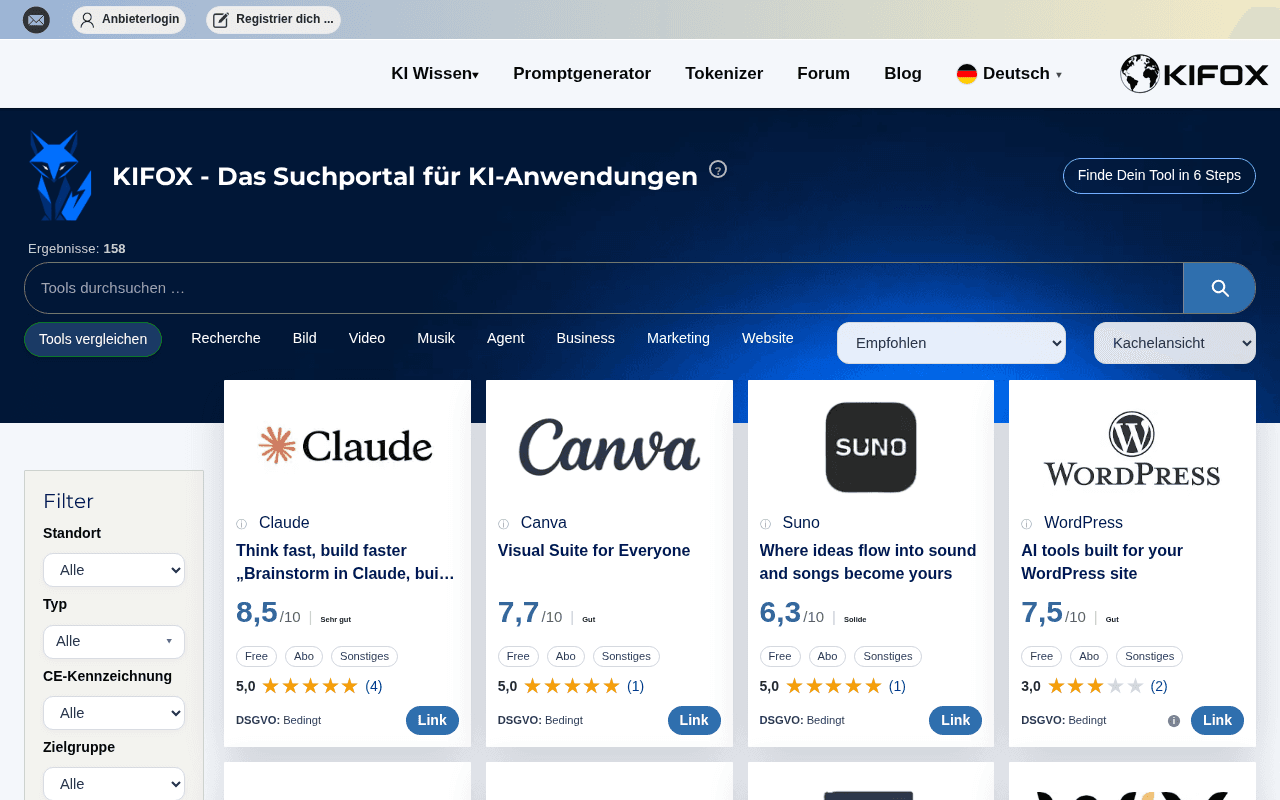This screenshot has width=1280, height=800.
Task: Open the help question mark icon
Action: tap(718, 169)
